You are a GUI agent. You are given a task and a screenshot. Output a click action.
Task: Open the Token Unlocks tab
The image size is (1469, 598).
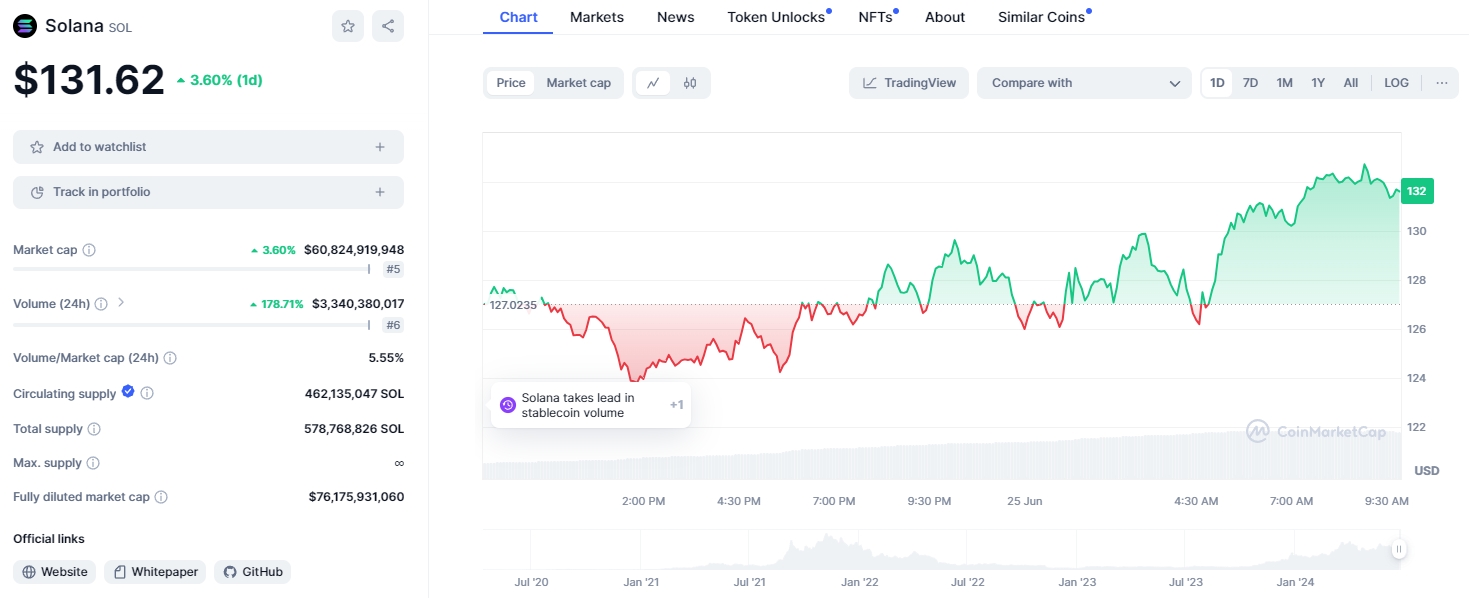[777, 17]
